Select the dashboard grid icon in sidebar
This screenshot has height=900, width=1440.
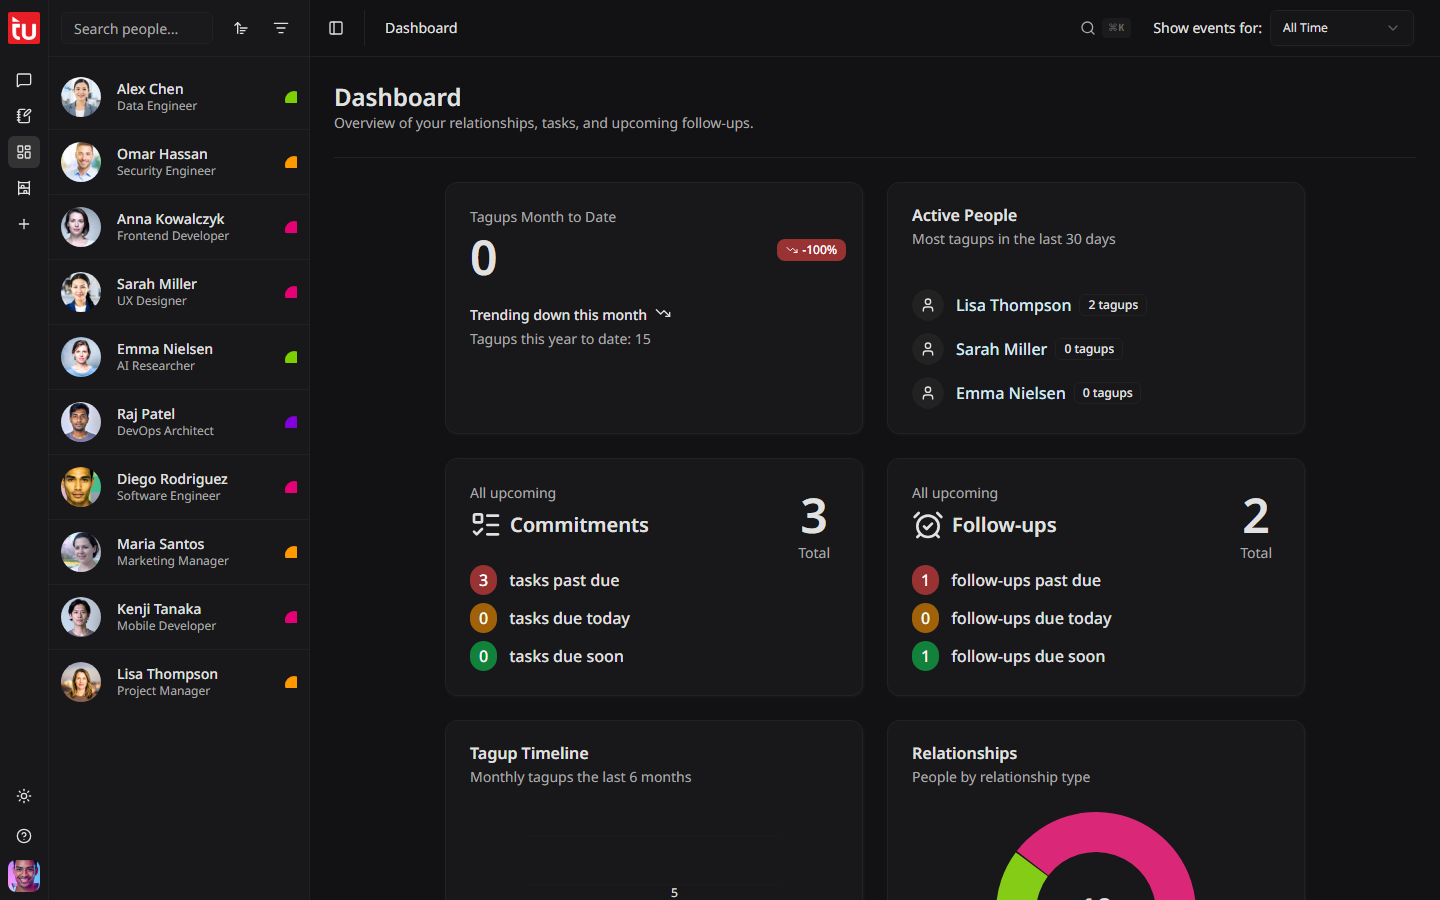24,152
